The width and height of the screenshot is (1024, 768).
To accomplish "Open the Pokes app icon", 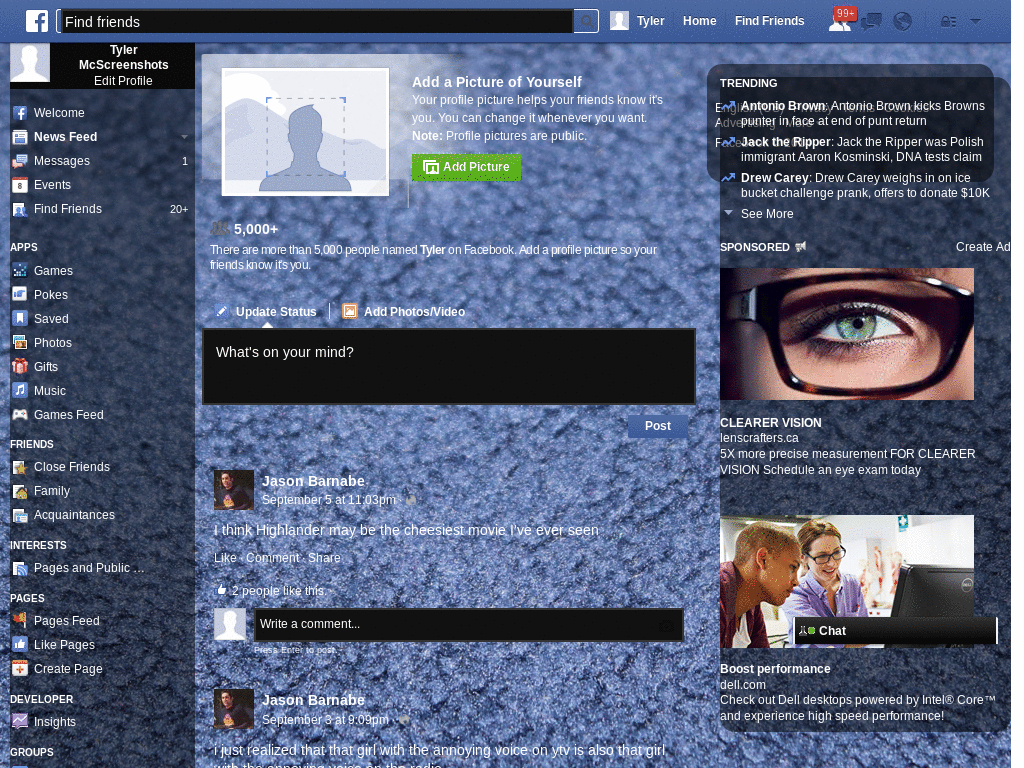I will (20, 295).
